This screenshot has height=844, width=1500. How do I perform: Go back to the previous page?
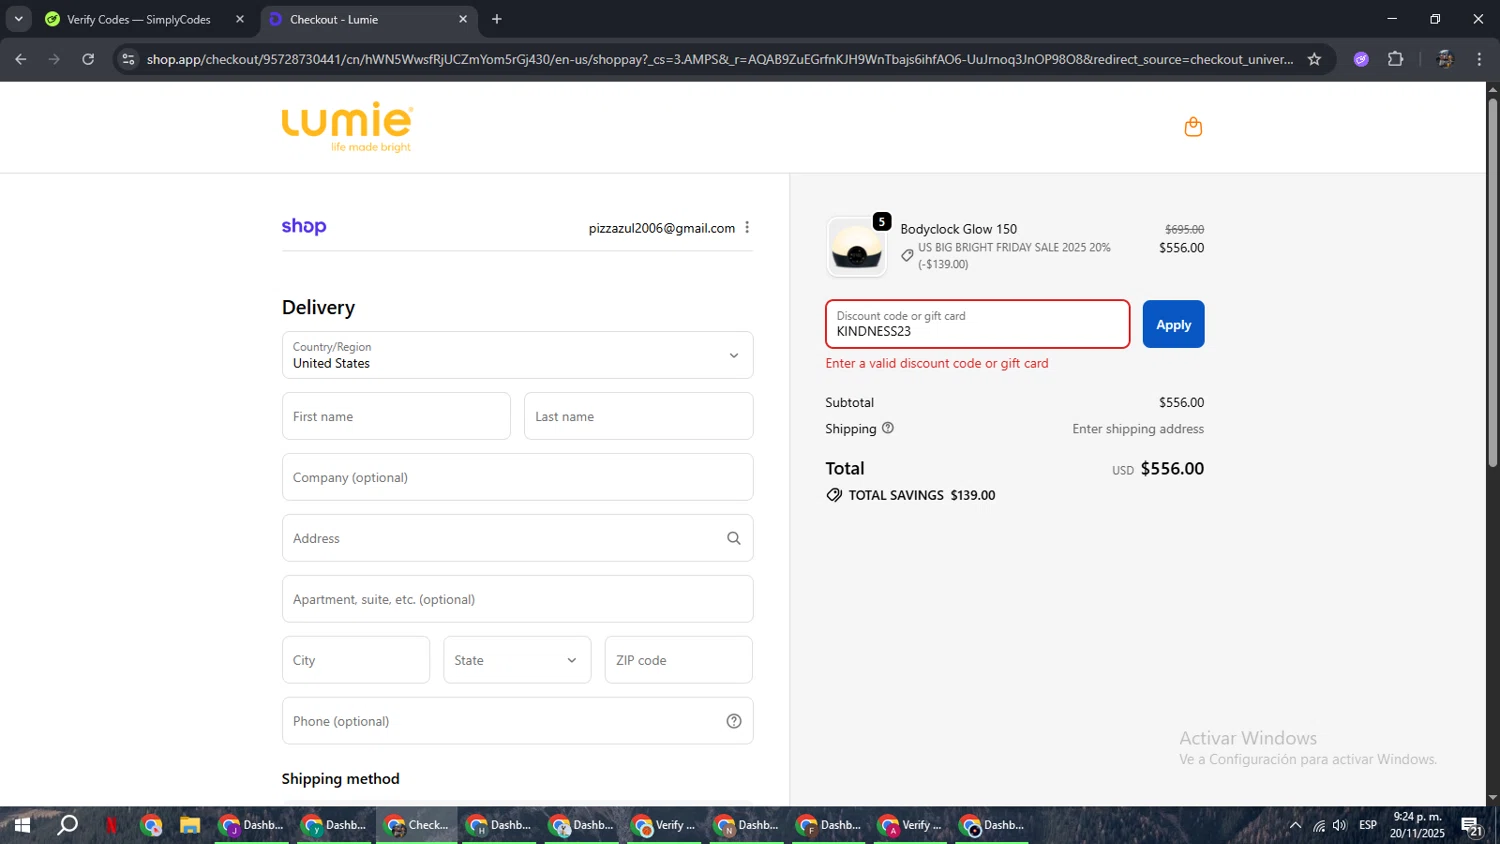21,59
